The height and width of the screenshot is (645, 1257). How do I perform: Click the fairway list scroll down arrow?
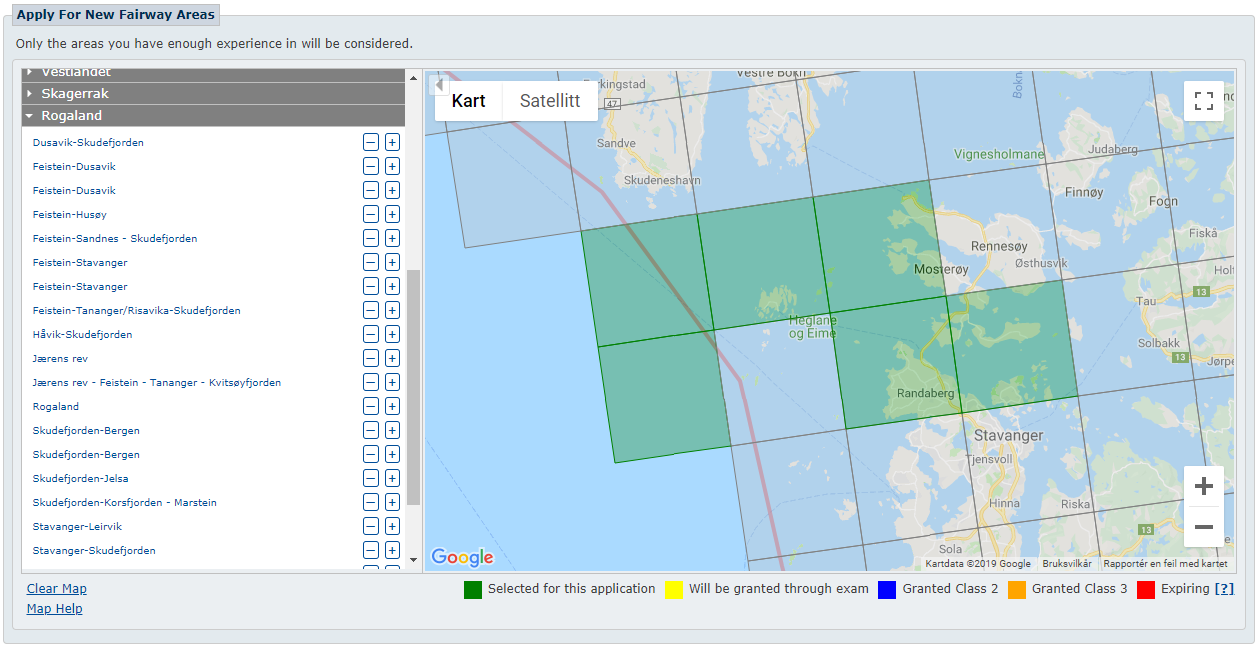coord(414,560)
